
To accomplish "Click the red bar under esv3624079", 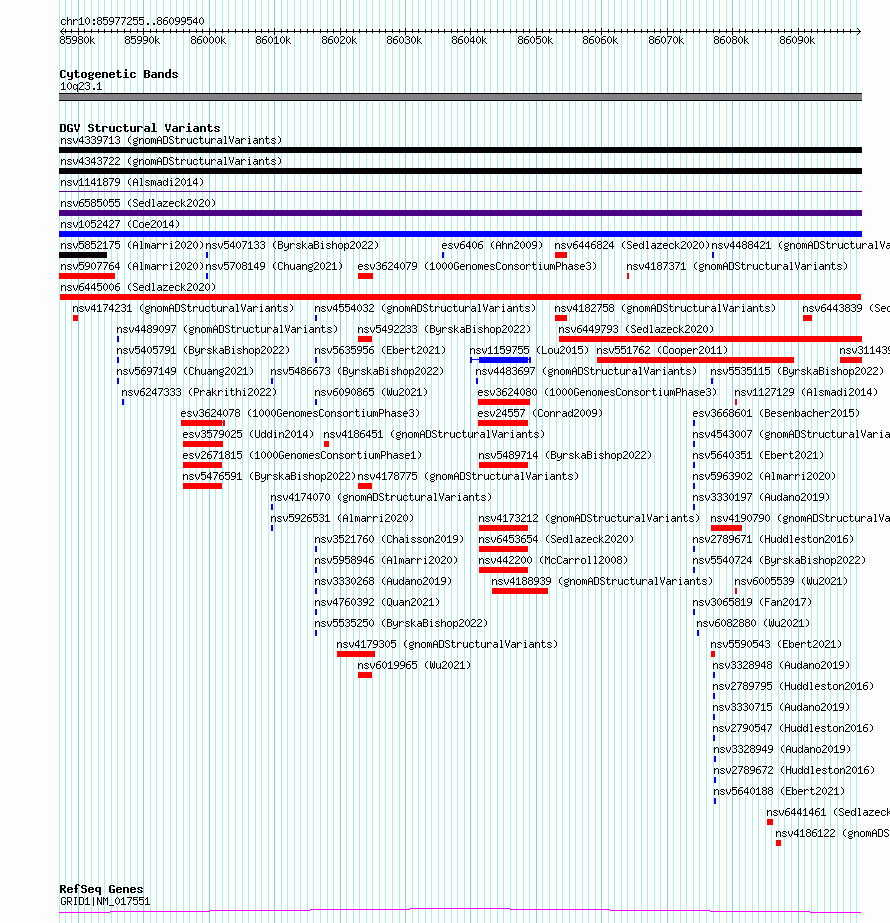I will (366, 276).
